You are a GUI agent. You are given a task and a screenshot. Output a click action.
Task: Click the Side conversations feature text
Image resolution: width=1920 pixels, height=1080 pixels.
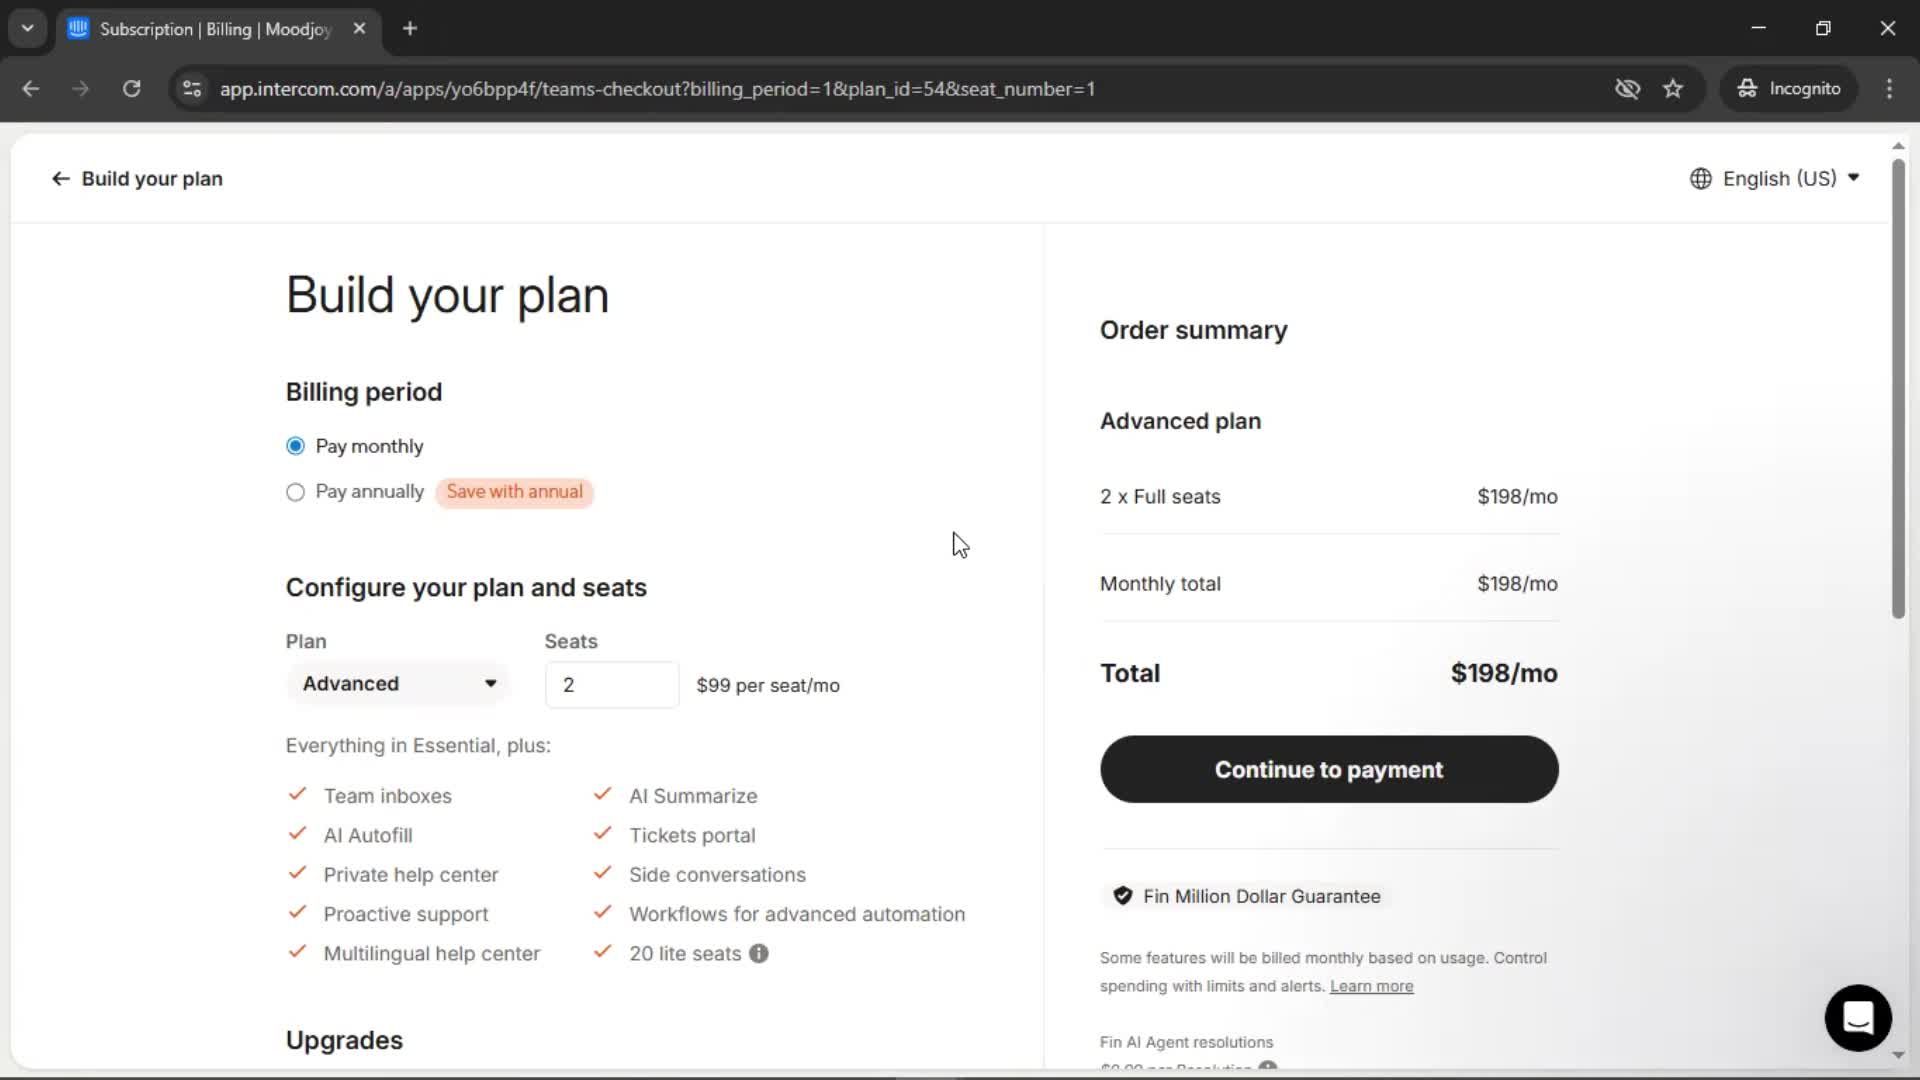click(717, 875)
